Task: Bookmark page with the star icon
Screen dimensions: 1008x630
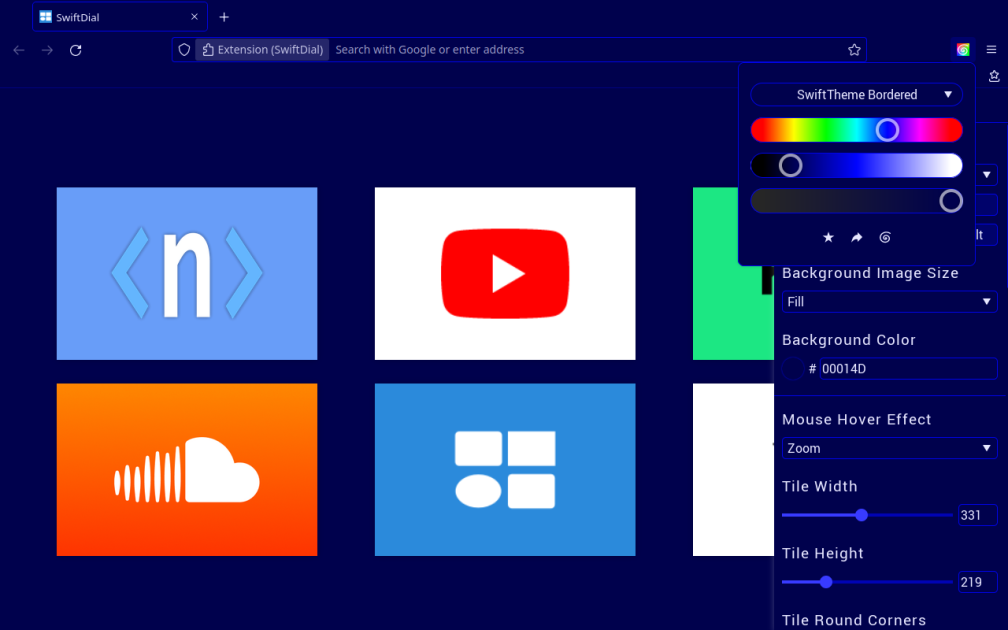Action: pyautogui.click(x=854, y=50)
